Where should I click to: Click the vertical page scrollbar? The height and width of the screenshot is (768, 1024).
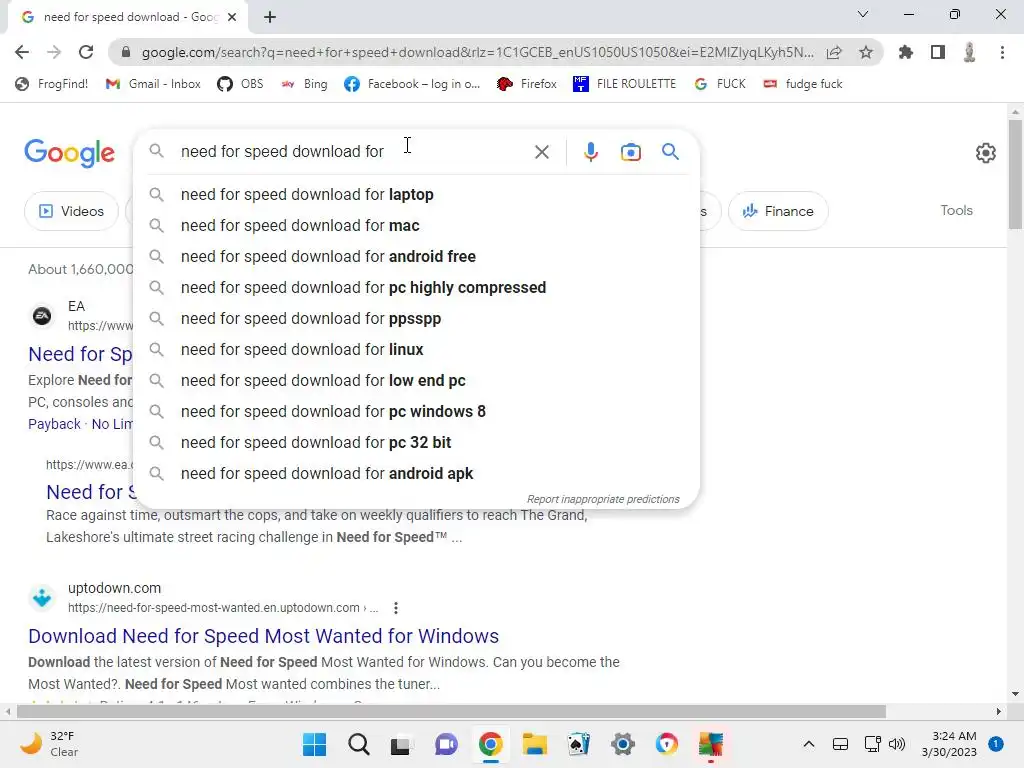coord(1015,175)
